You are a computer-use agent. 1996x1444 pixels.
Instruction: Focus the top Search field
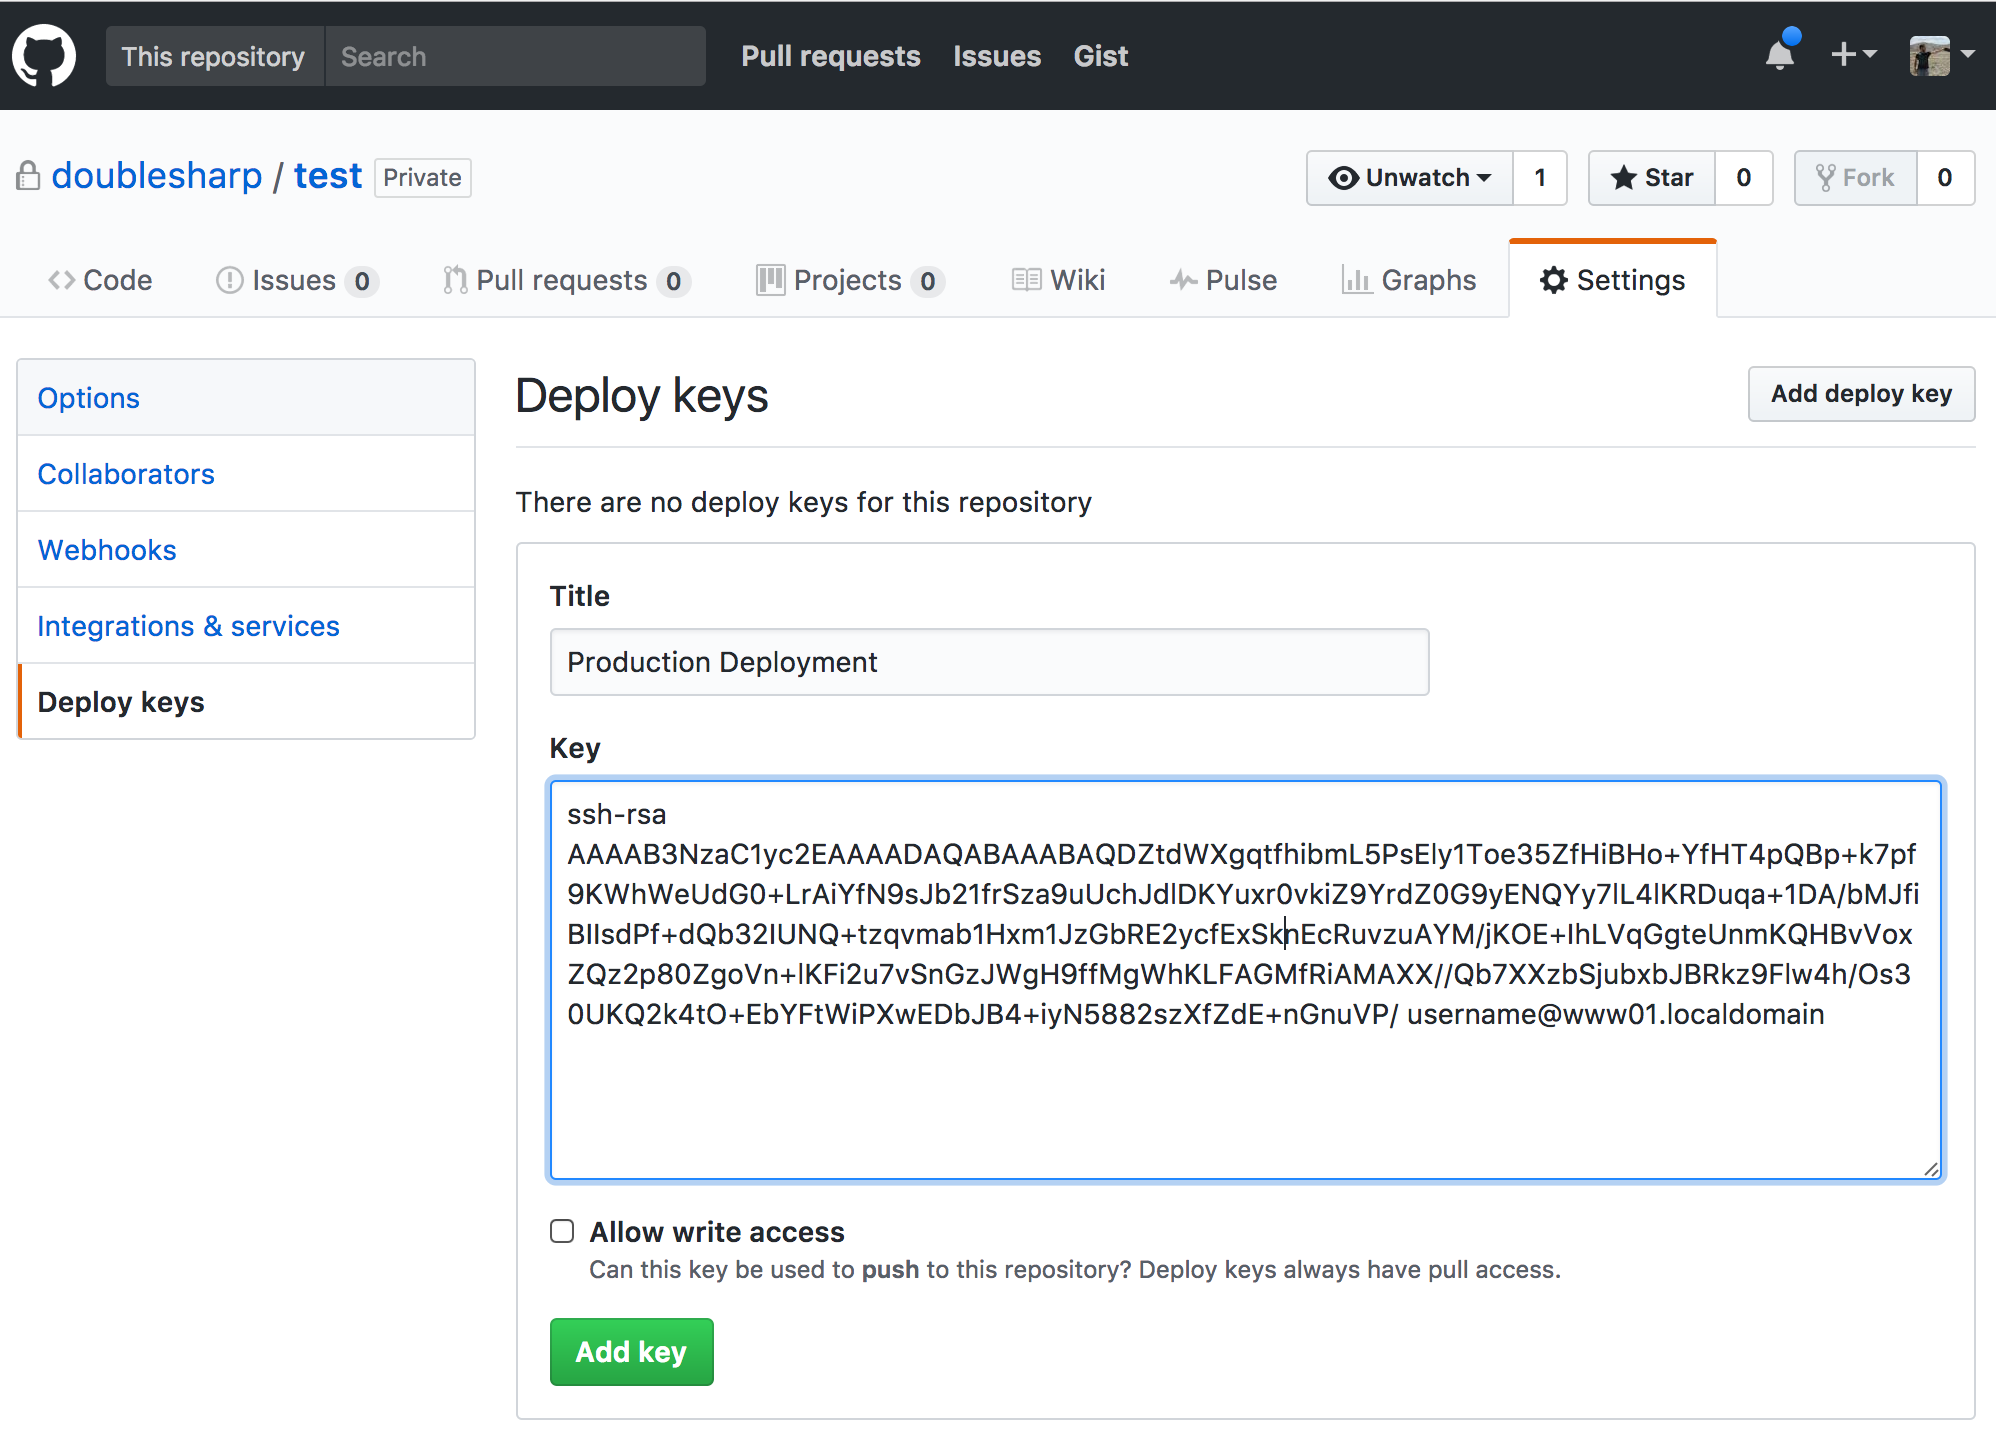click(x=515, y=56)
